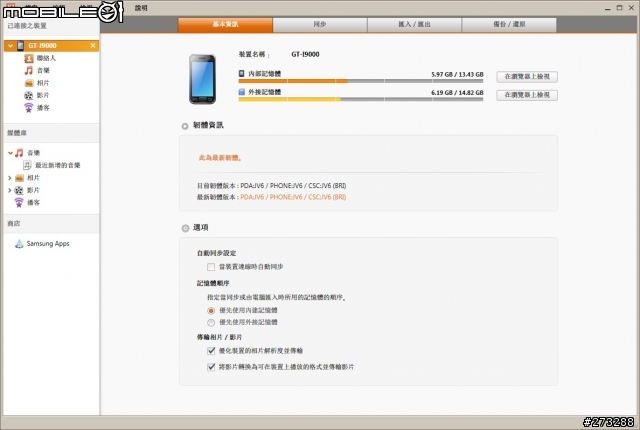
Task: Enable 當裝置連線時自動同步 auto-sync checkbox
Action: pyautogui.click(x=211, y=267)
